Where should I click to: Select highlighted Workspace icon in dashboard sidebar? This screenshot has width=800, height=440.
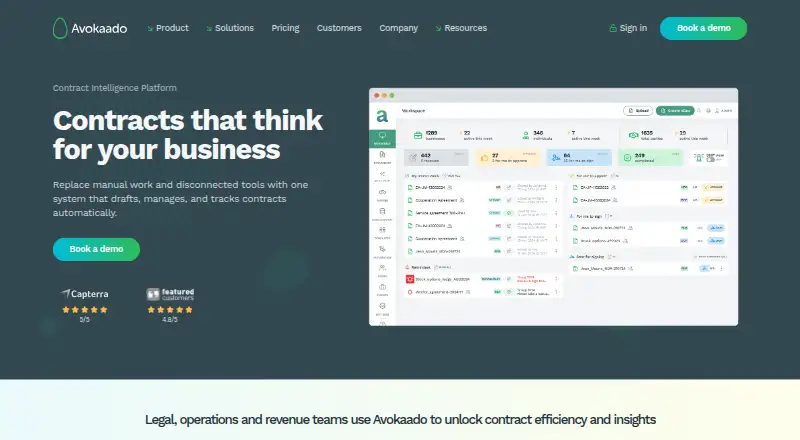pos(382,138)
